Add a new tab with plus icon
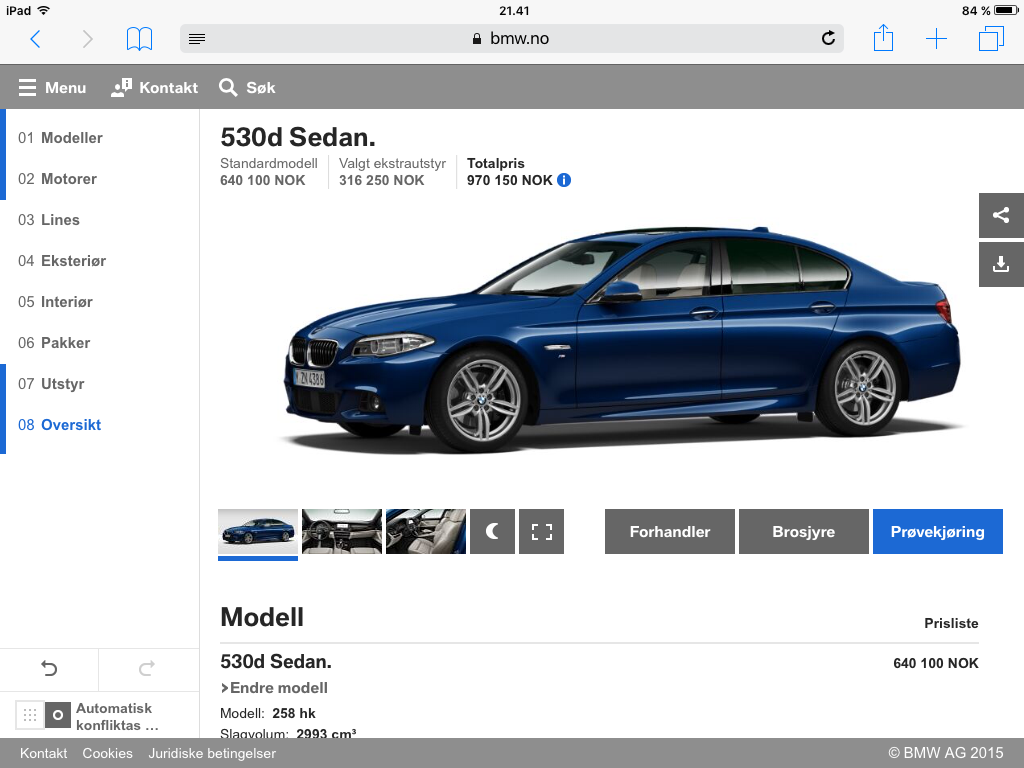Screen dimensions: 1024x768 click(936, 39)
